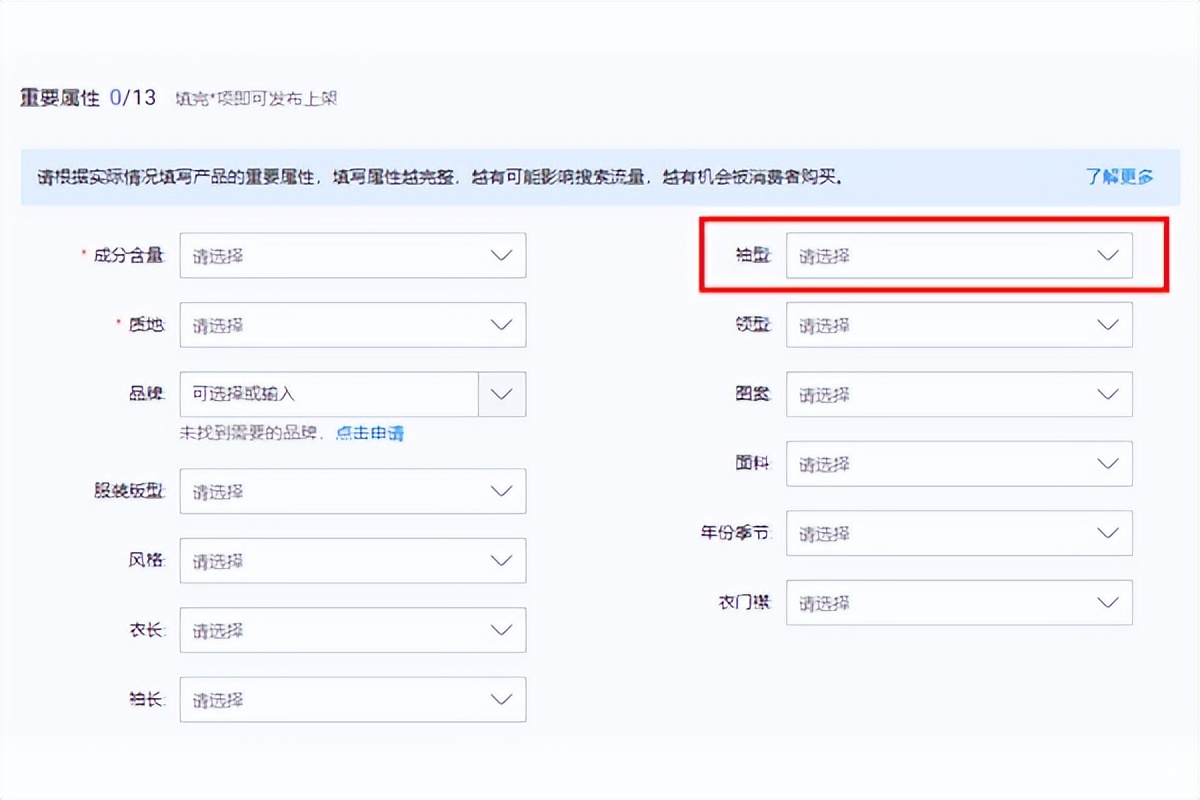
Task: Expand the 品牌 combo box arrow
Action: click(501, 394)
